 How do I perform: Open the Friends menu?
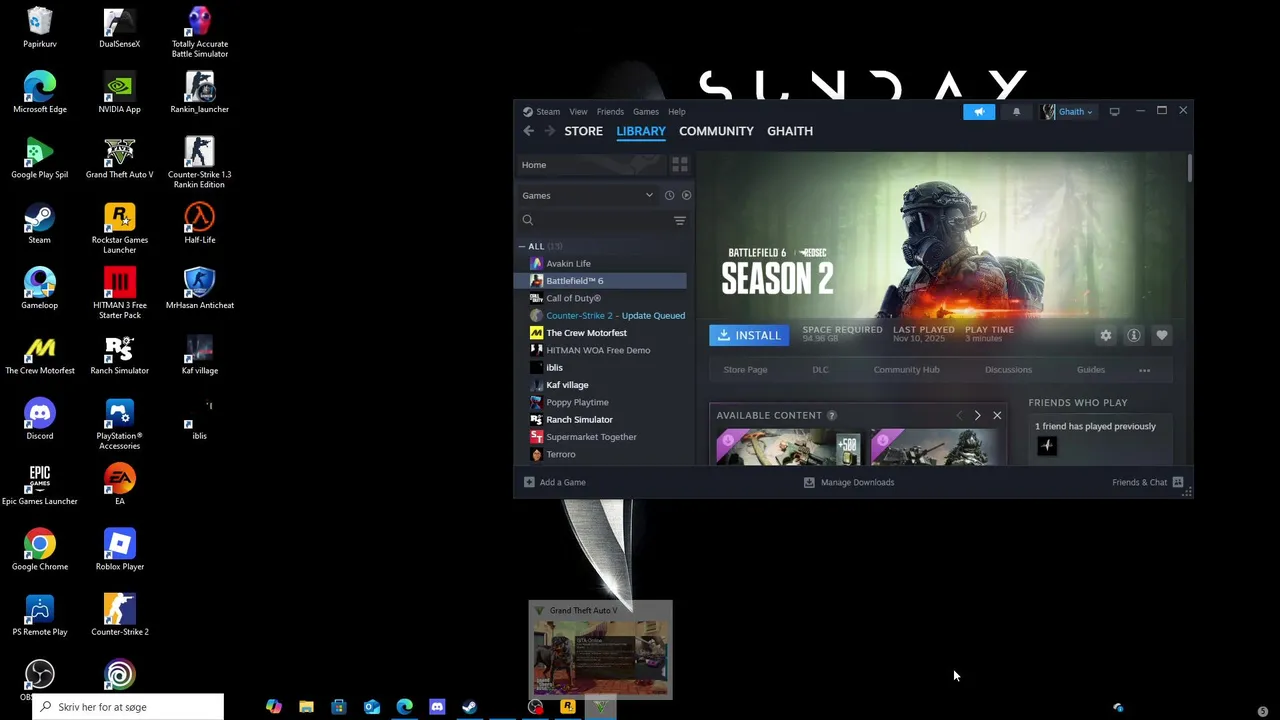(x=610, y=112)
